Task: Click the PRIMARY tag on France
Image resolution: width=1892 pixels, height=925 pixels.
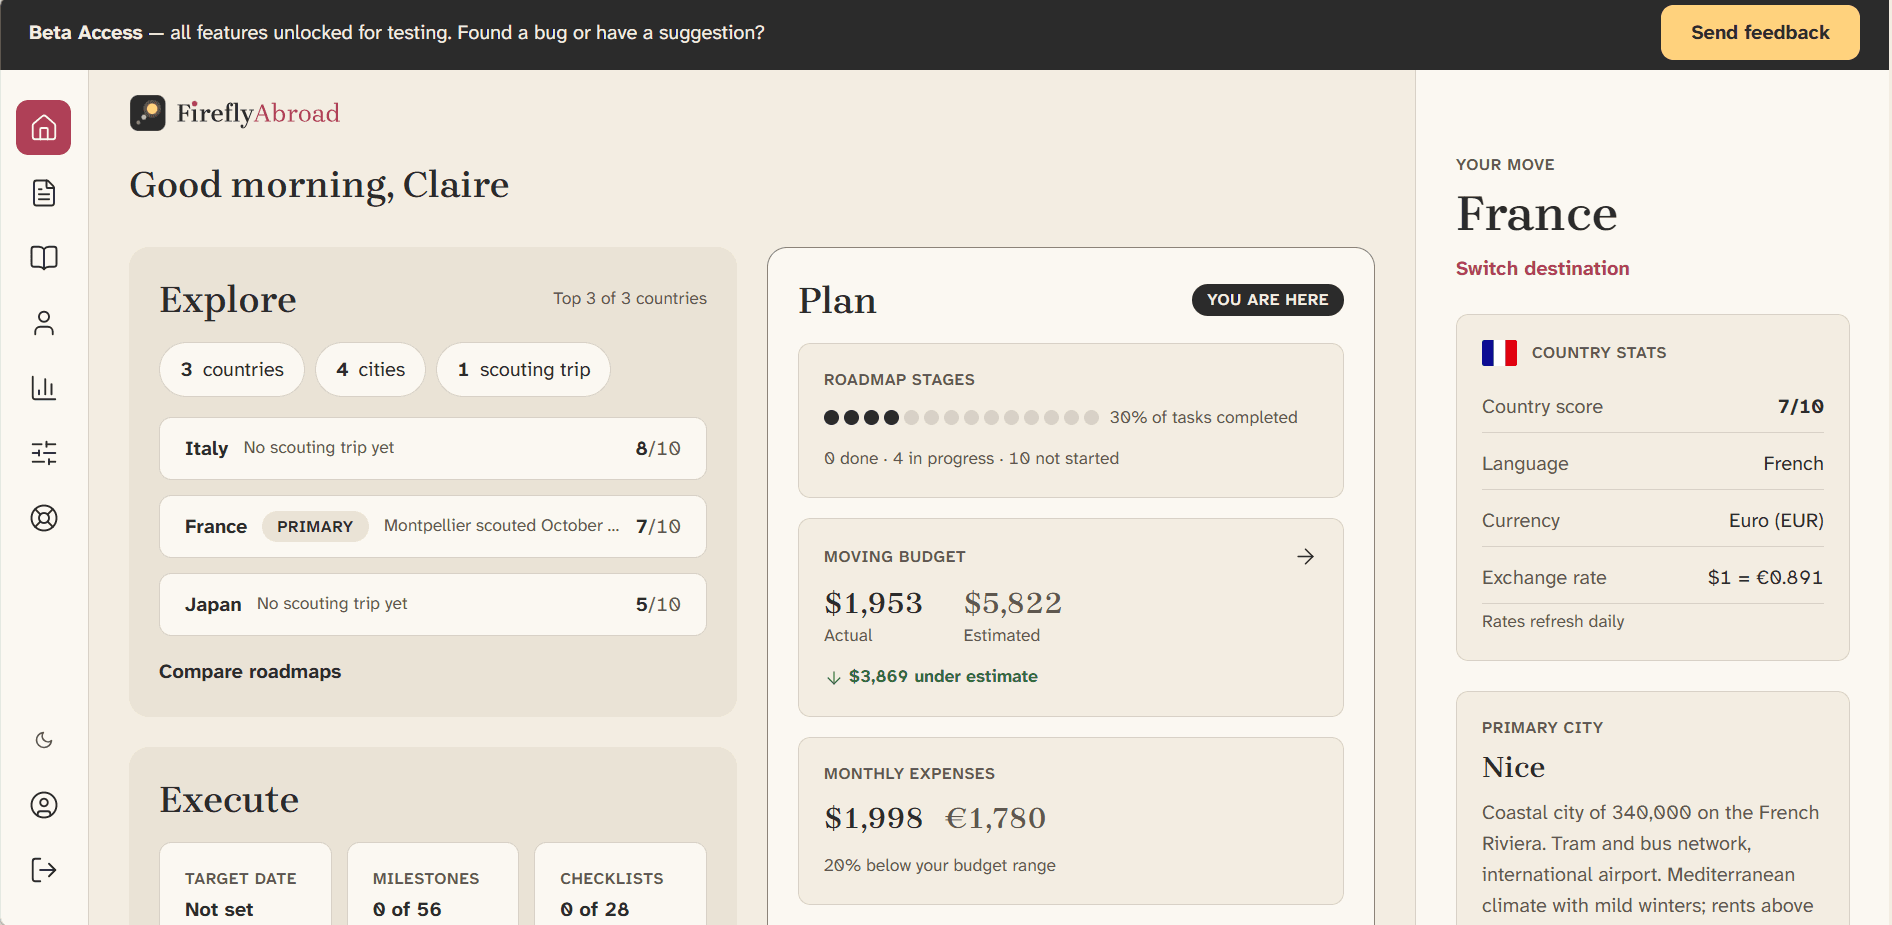Action: pos(315,526)
